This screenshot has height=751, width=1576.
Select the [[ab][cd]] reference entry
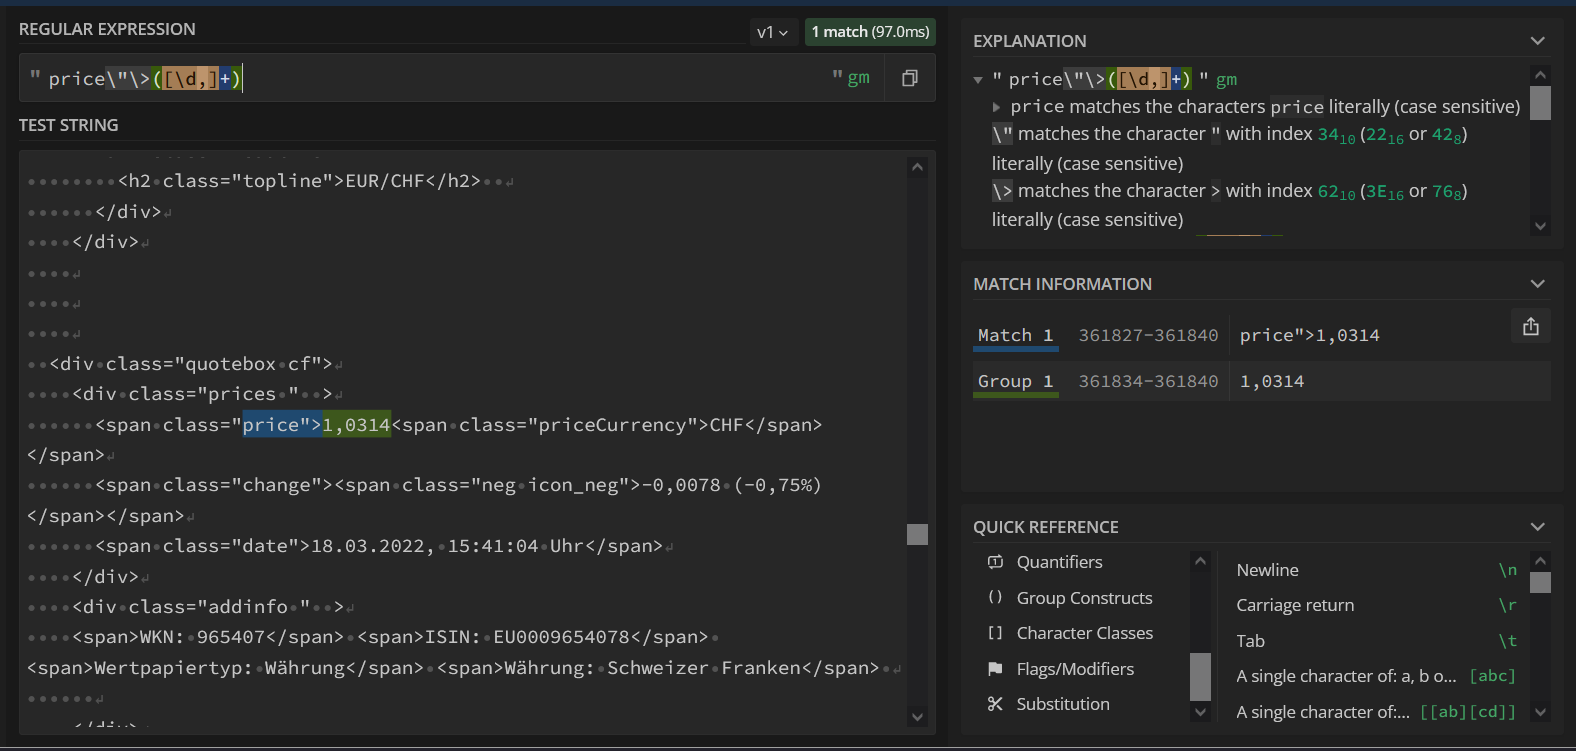pos(1376,712)
